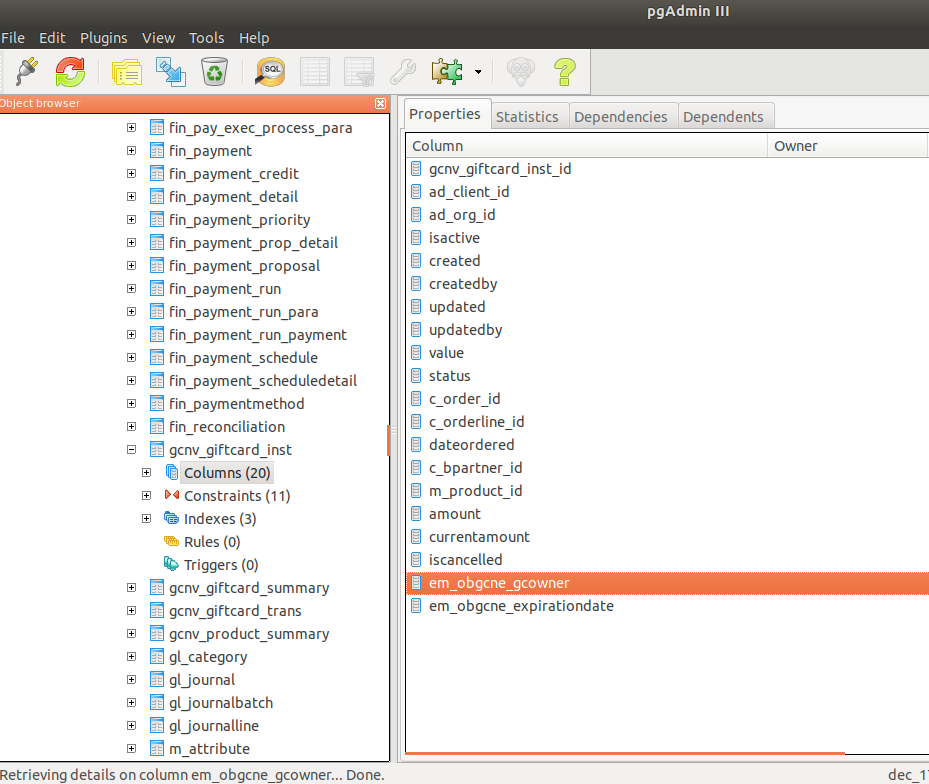Click the create new object icon
Viewport: 929px width, 784px height.
[x=170, y=71]
